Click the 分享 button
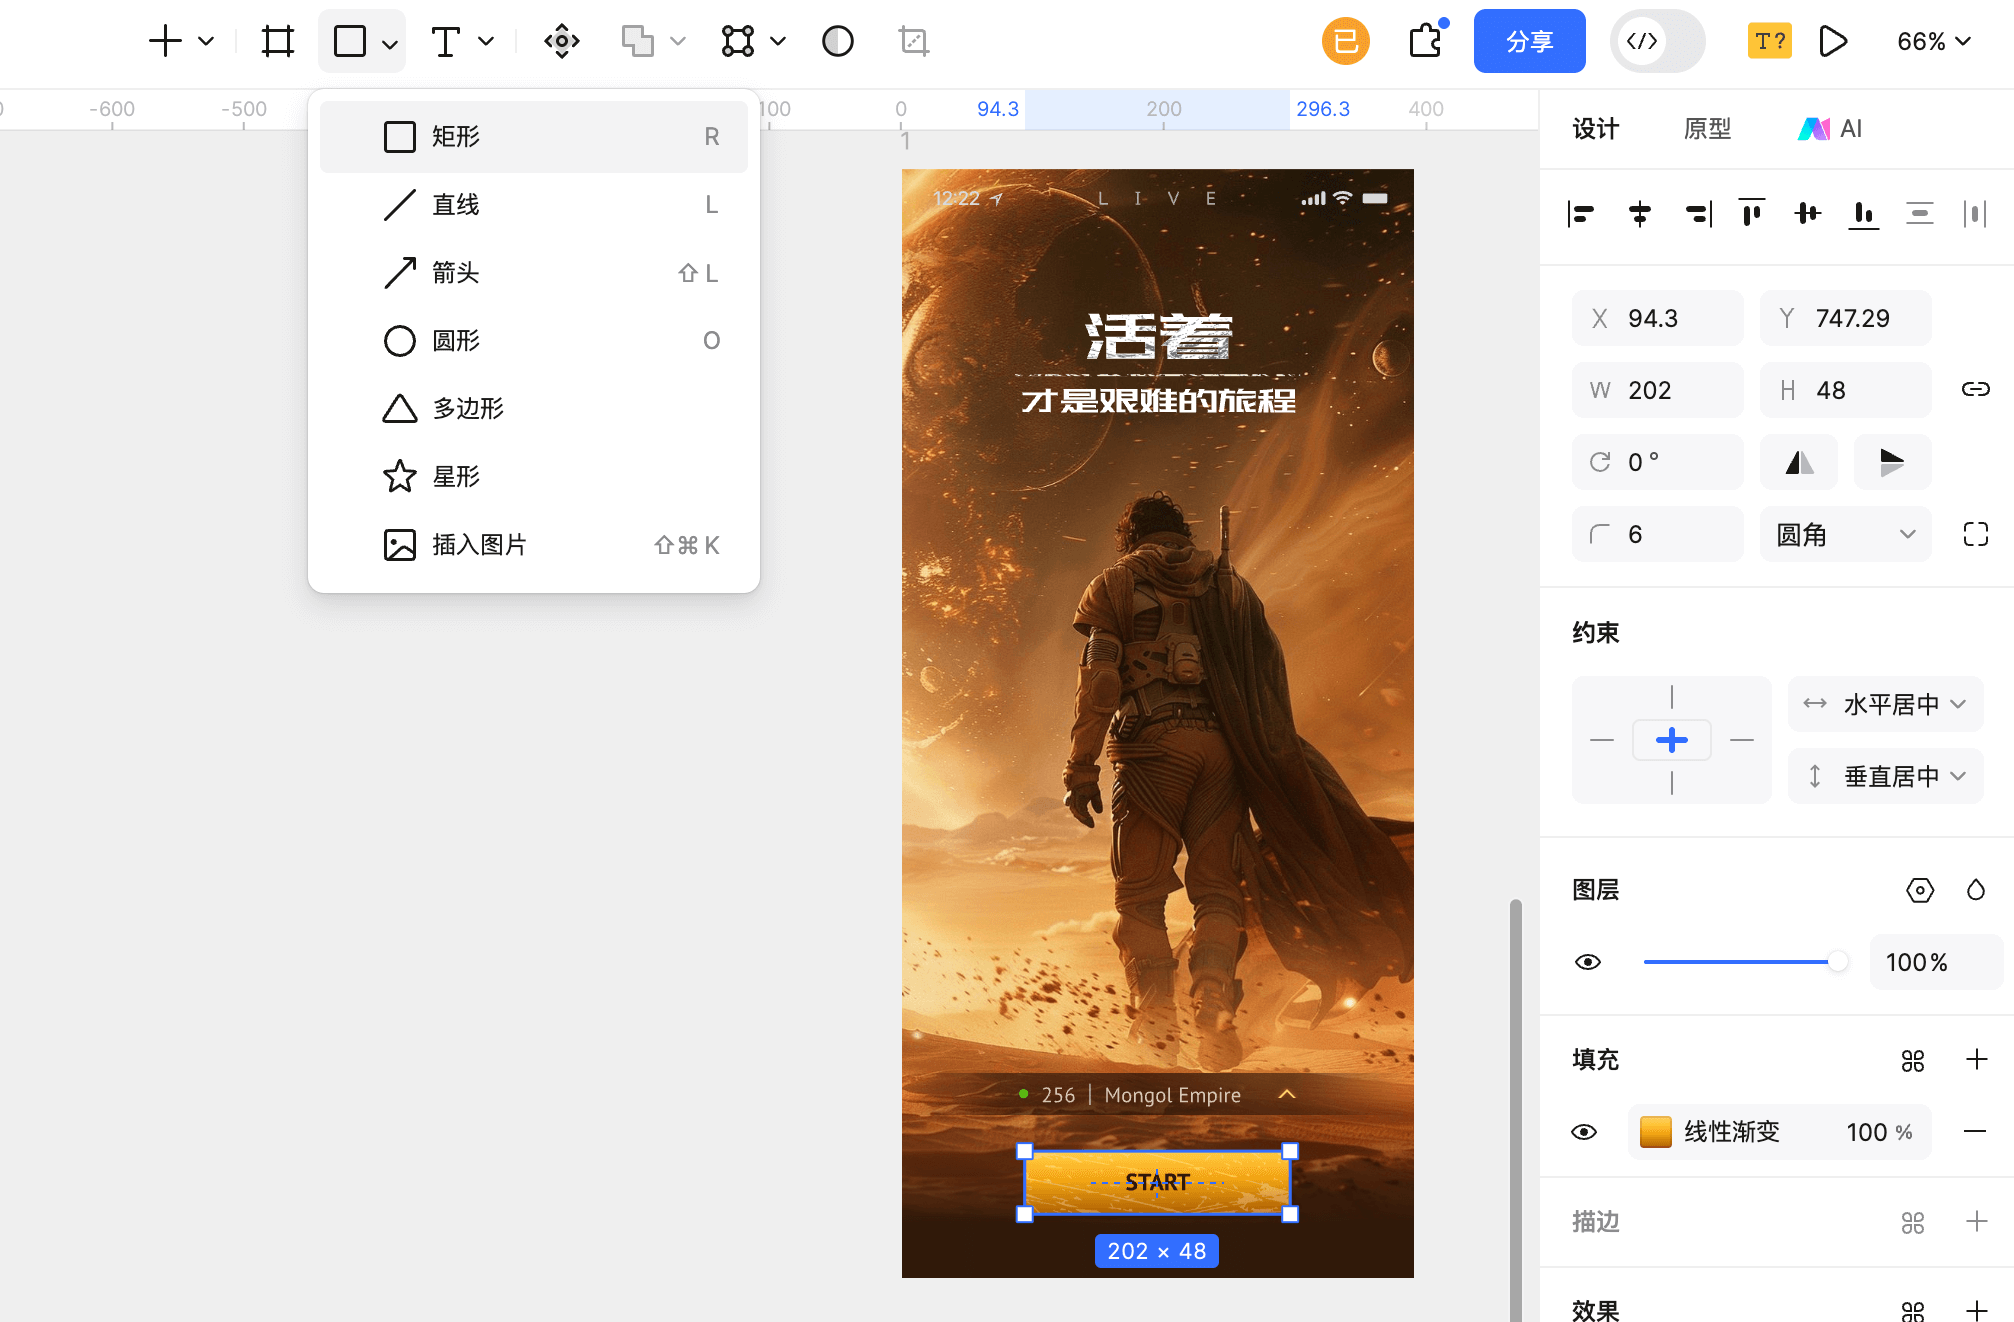2014x1322 pixels. pos(1529,41)
